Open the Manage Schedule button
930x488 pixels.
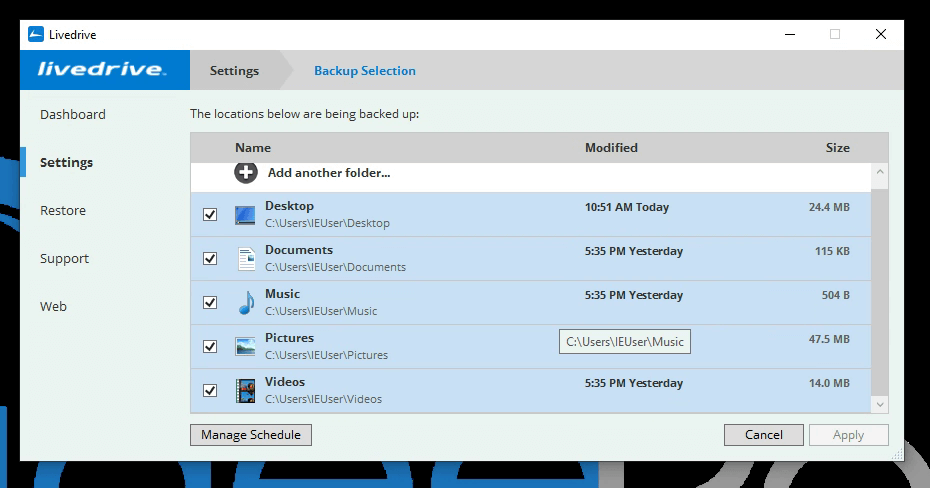pos(251,435)
